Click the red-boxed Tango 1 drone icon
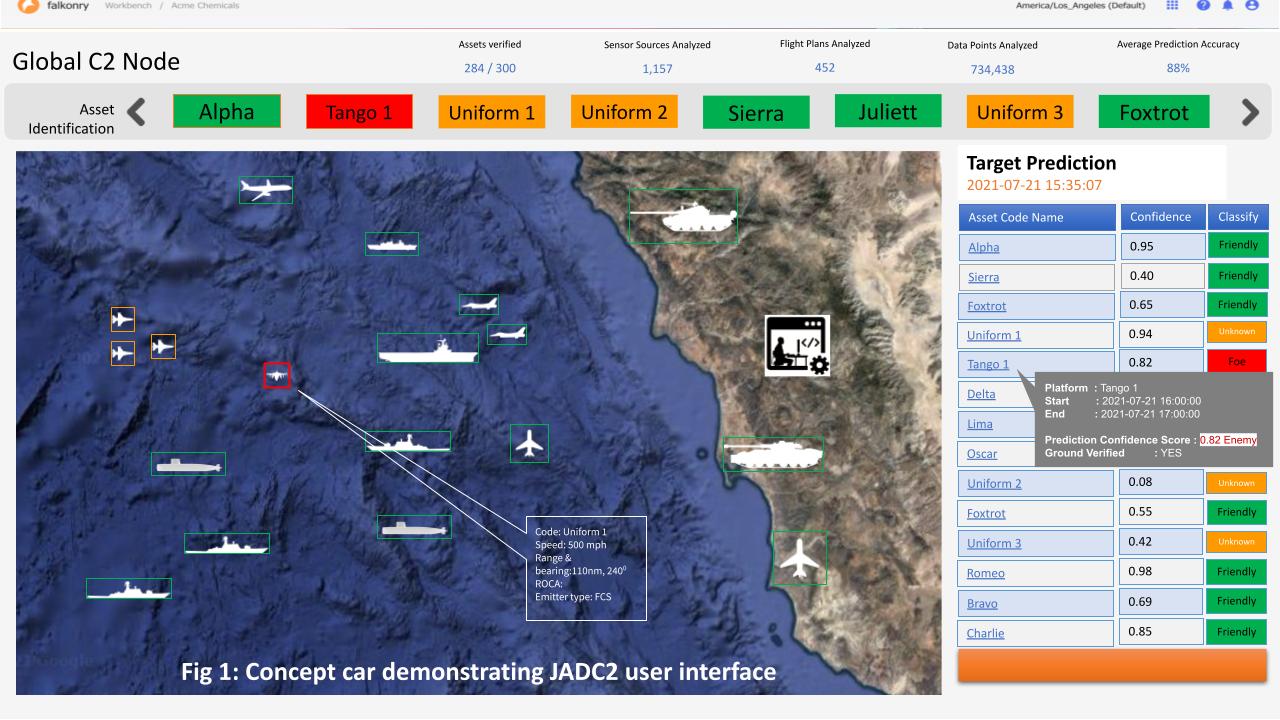Viewport: 1280px width, 720px height. [x=276, y=375]
